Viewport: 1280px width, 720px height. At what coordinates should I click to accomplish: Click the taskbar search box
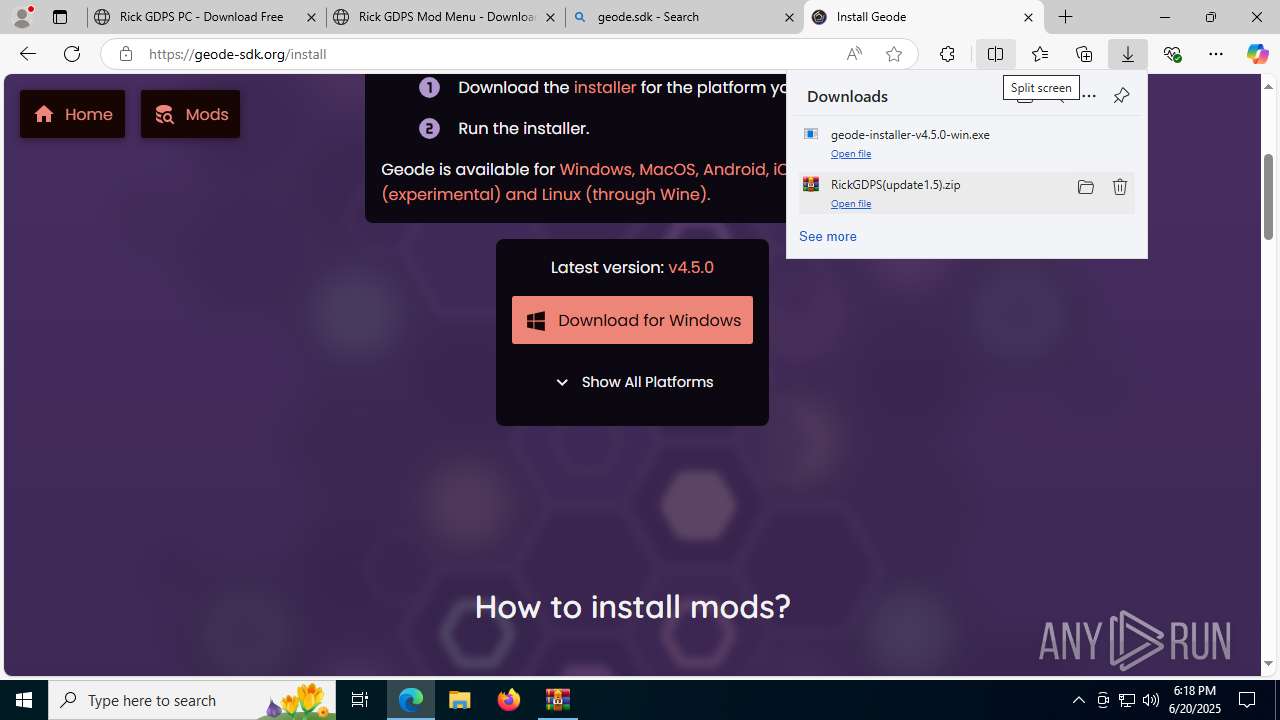[192, 700]
